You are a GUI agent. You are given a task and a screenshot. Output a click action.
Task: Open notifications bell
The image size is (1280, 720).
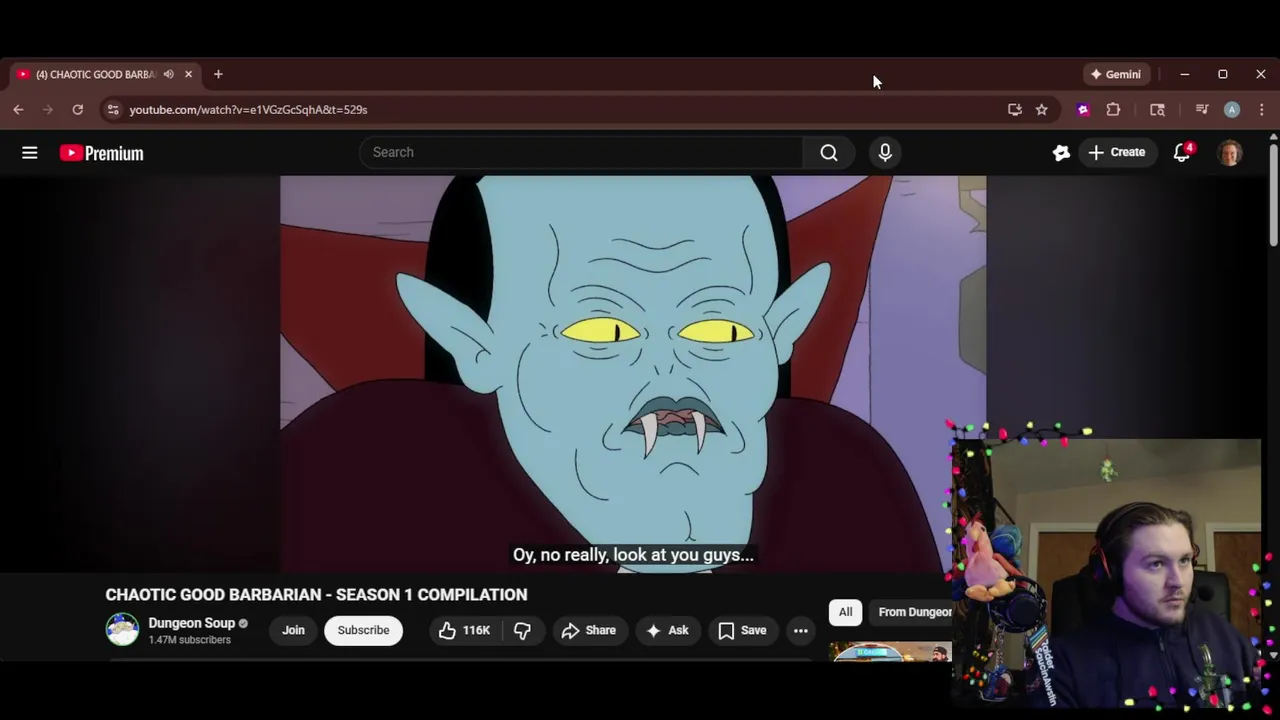coord(1182,152)
